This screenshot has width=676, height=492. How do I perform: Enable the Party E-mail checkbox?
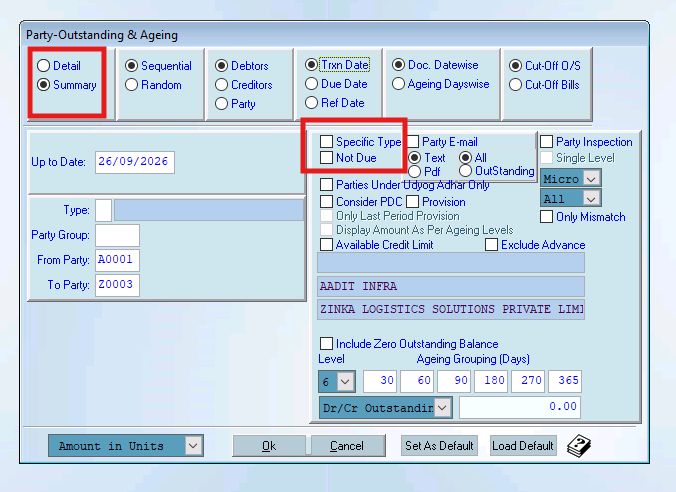[413, 141]
